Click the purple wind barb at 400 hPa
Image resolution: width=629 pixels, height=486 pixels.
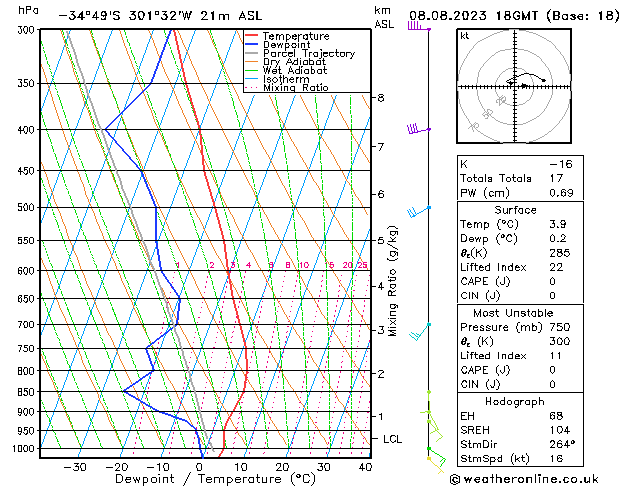tap(419, 129)
